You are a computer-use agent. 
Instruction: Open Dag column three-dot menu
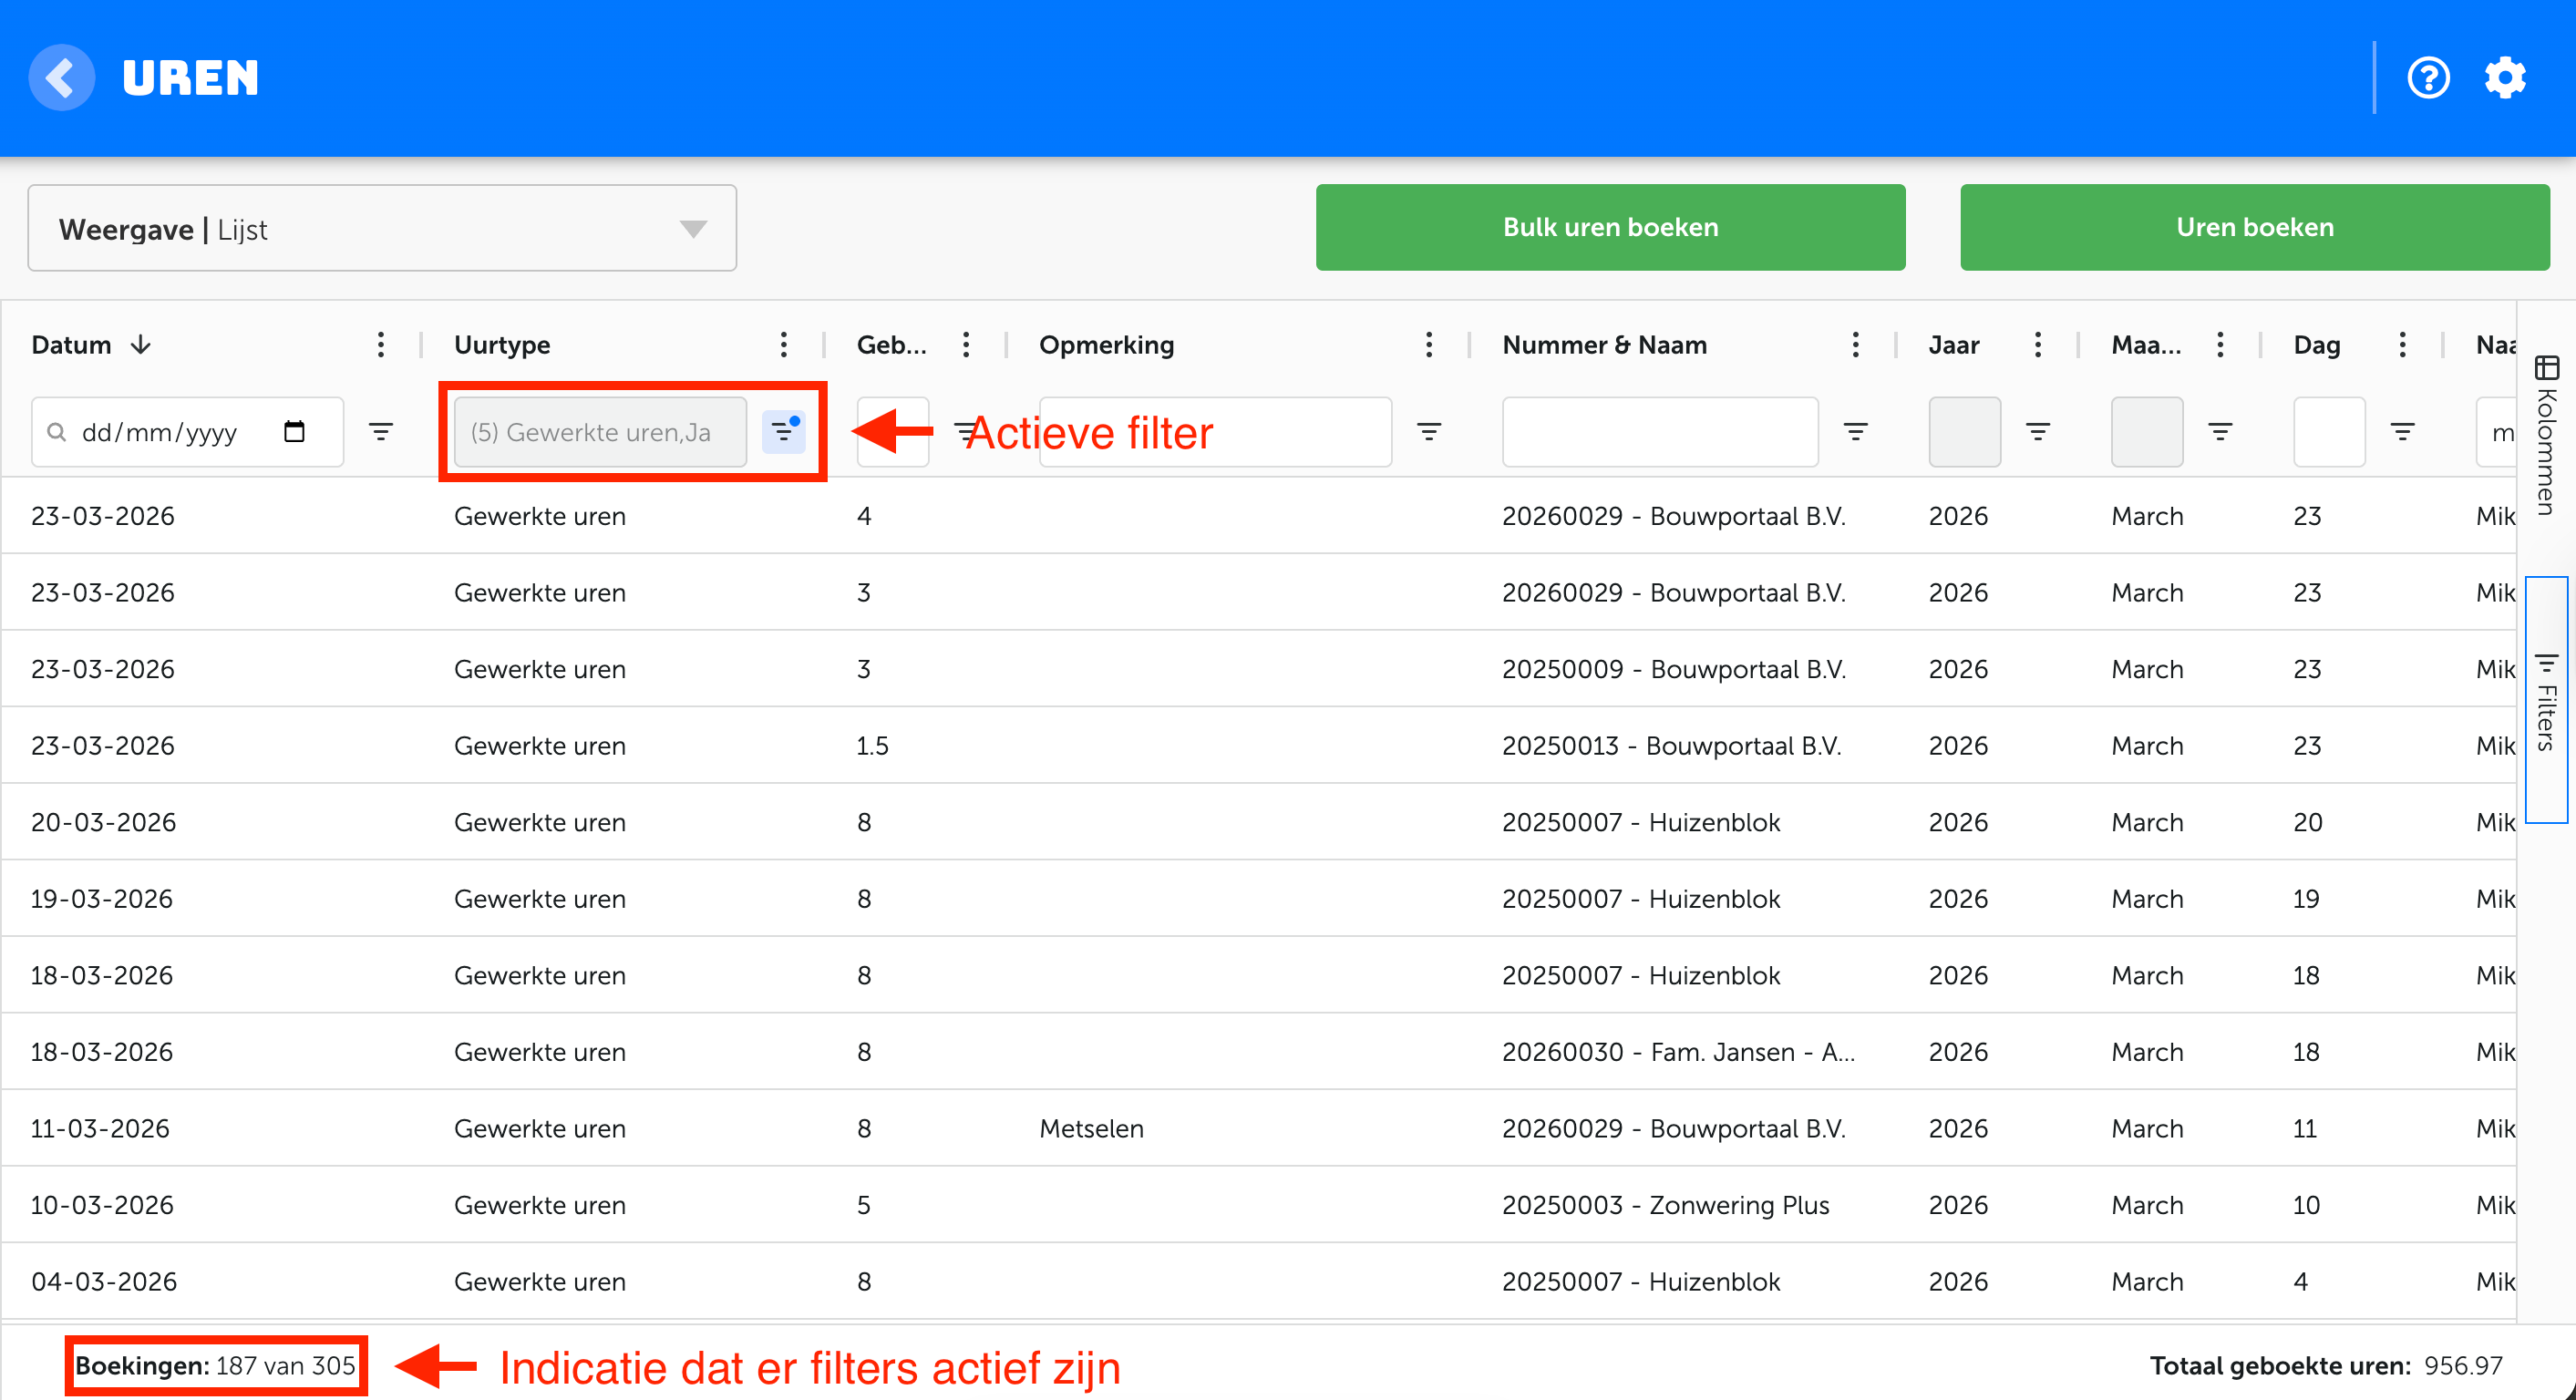tap(2402, 344)
